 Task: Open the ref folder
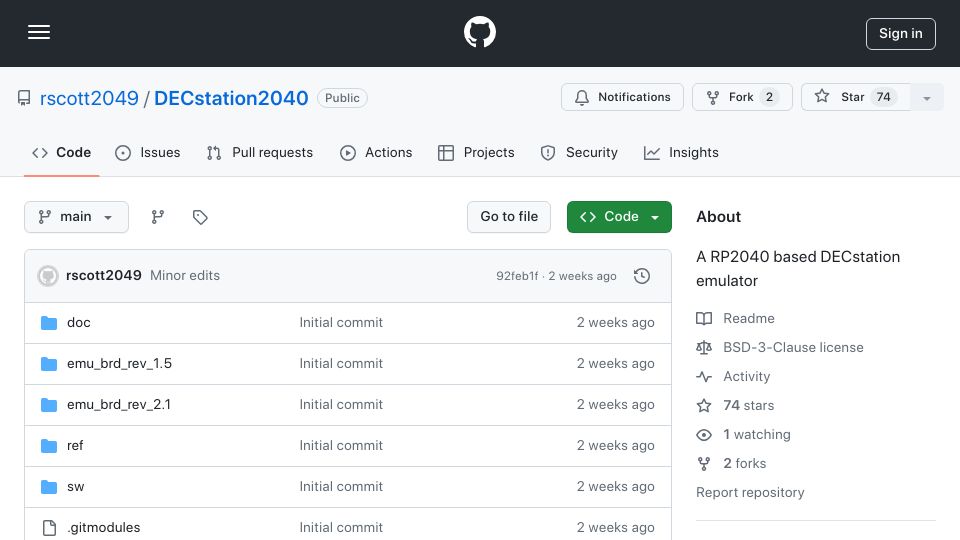tap(75, 446)
